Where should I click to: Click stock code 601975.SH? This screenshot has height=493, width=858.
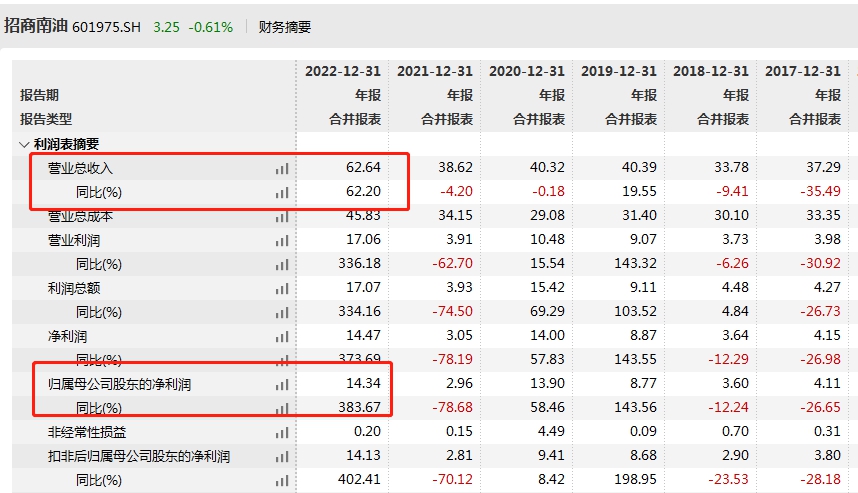point(106,27)
